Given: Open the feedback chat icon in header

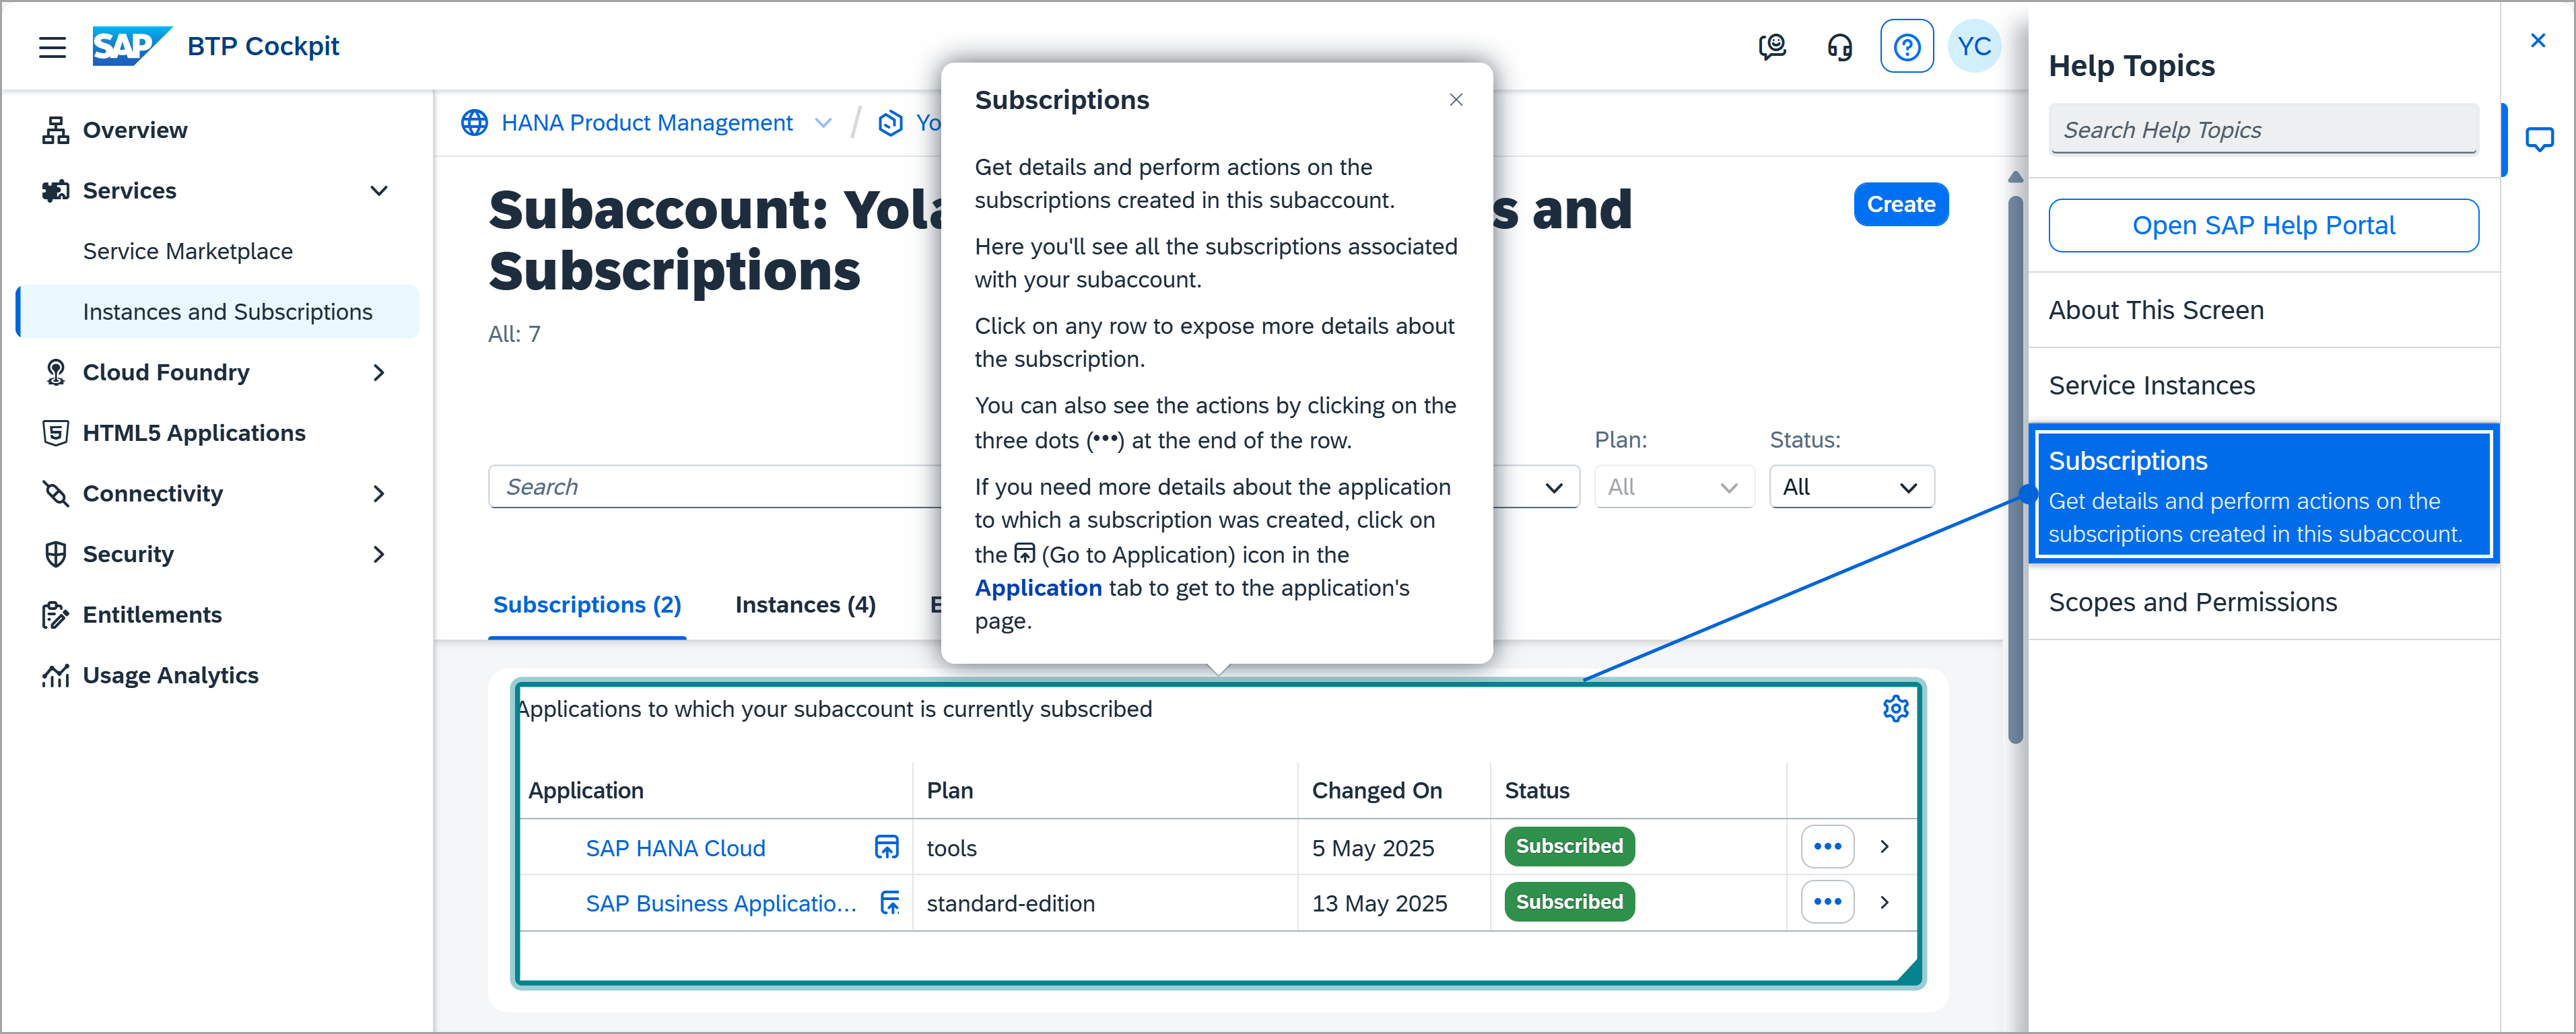Looking at the screenshot, I should coord(1772,47).
